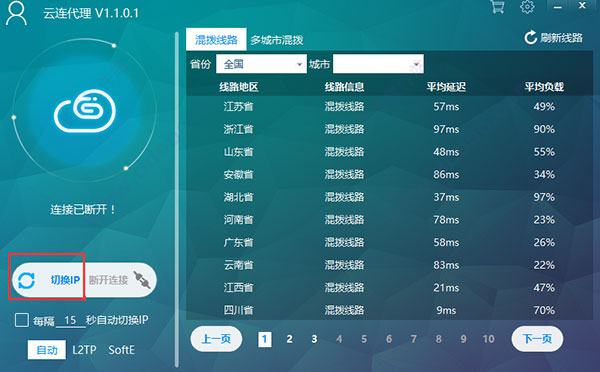Open the shopping cart icon

point(497,7)
